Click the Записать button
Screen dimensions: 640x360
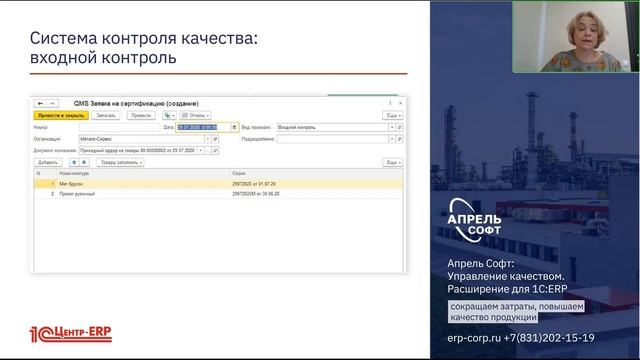pyautogui.click(x=106, y=116)
